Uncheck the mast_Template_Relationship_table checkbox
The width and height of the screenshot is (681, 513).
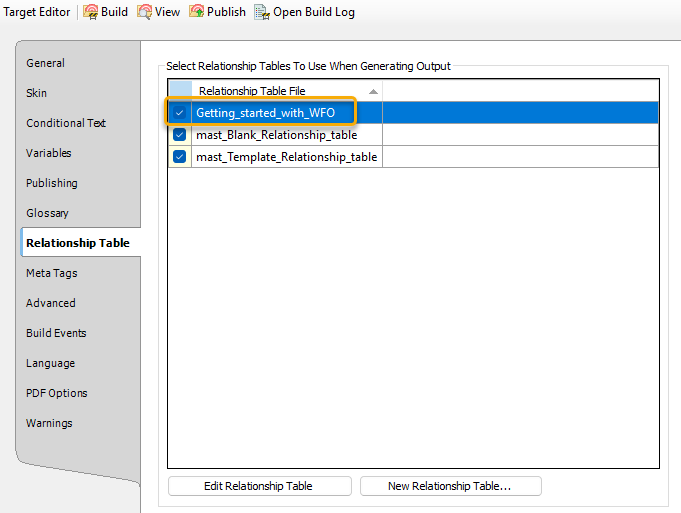click(179, 156)
